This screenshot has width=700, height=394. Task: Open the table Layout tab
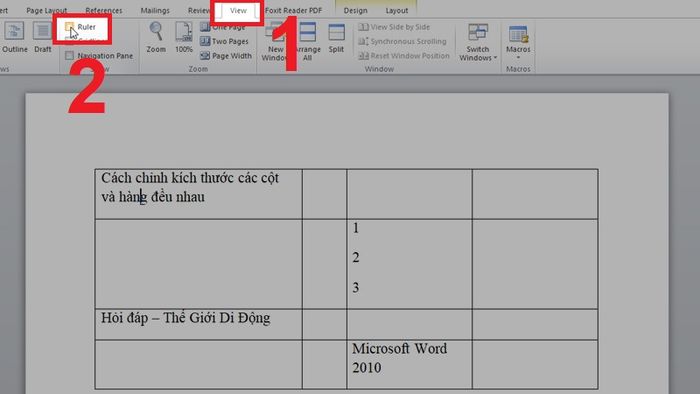(396, 10)
